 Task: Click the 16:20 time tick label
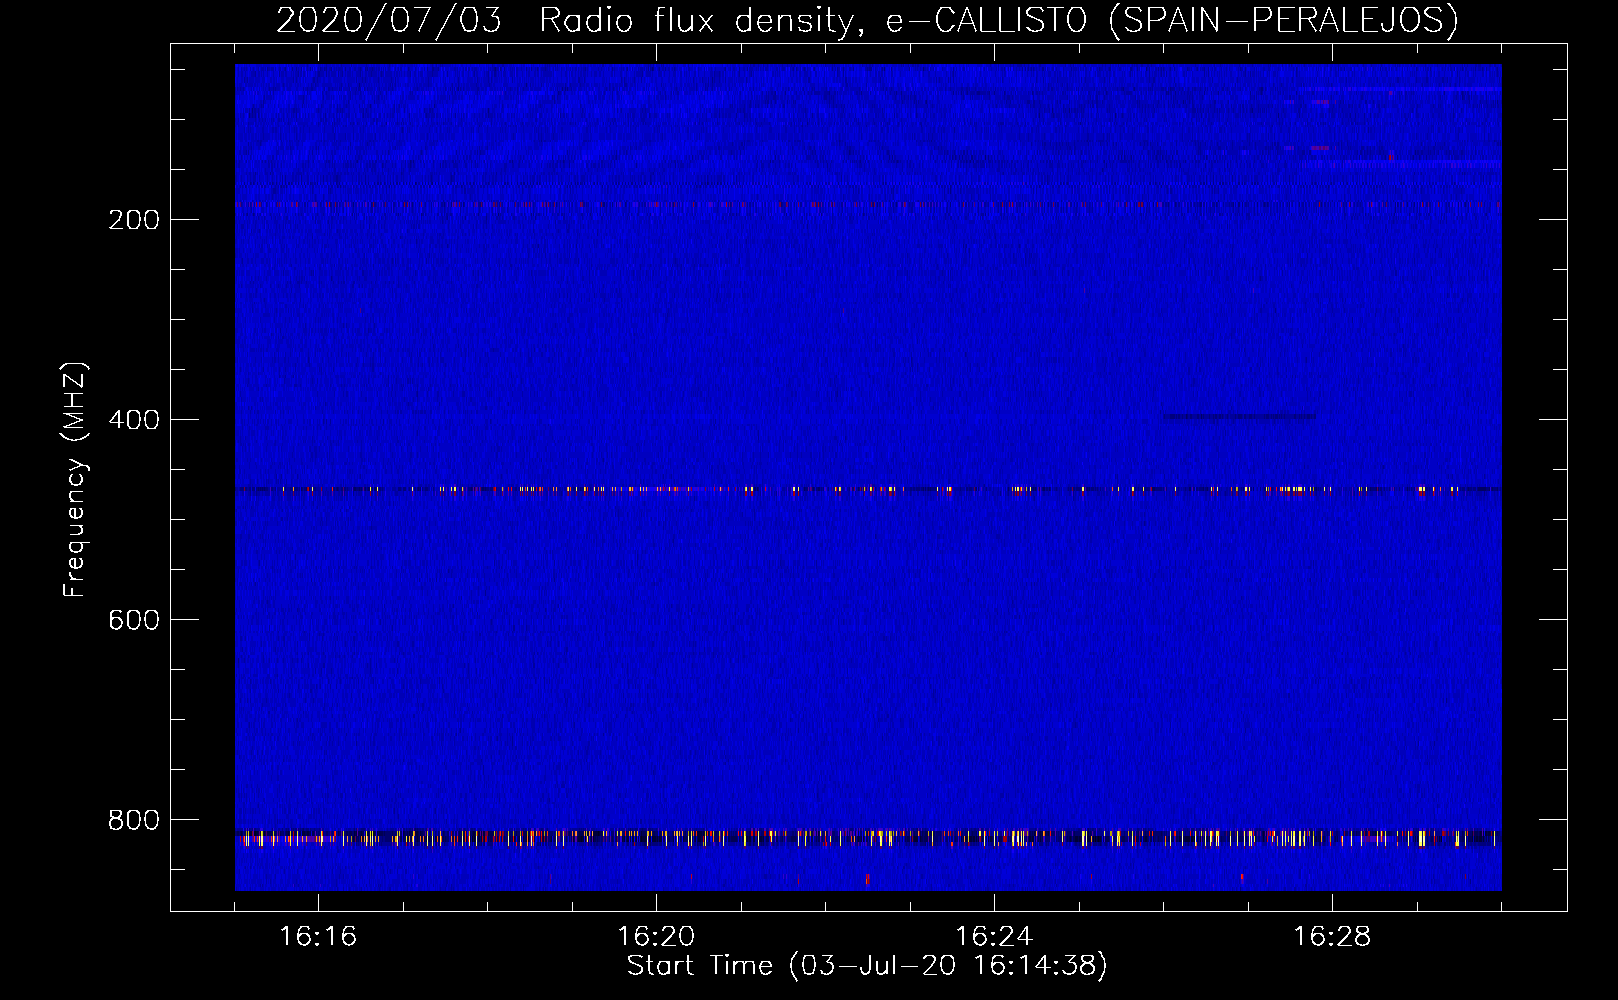click(656, 937)
